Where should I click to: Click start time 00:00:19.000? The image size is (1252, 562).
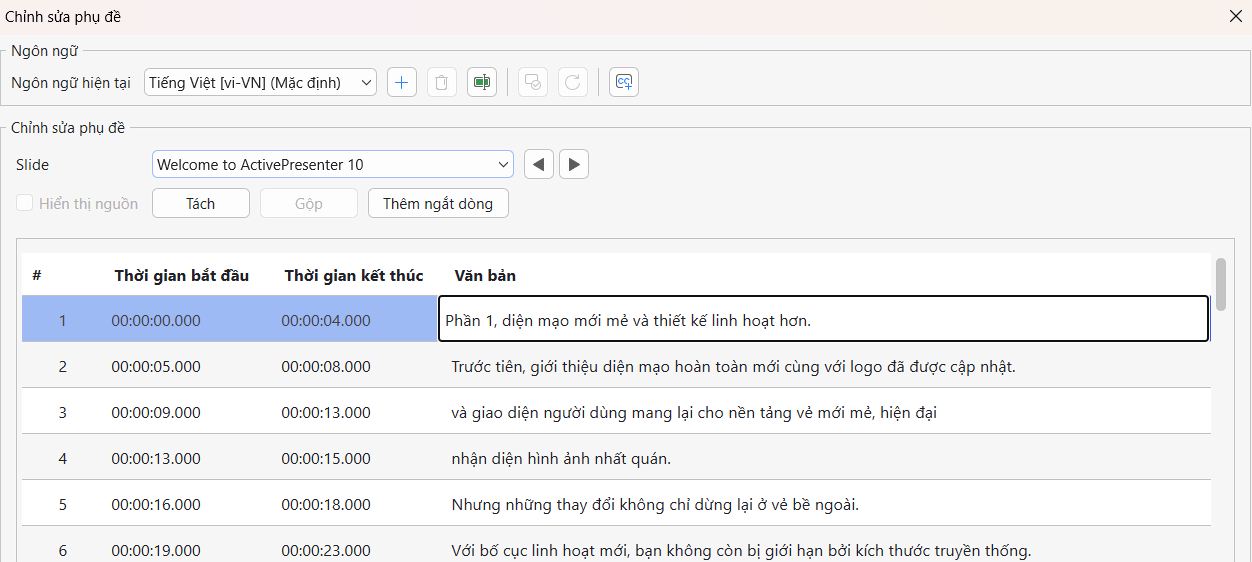click(x=156, y=550)
